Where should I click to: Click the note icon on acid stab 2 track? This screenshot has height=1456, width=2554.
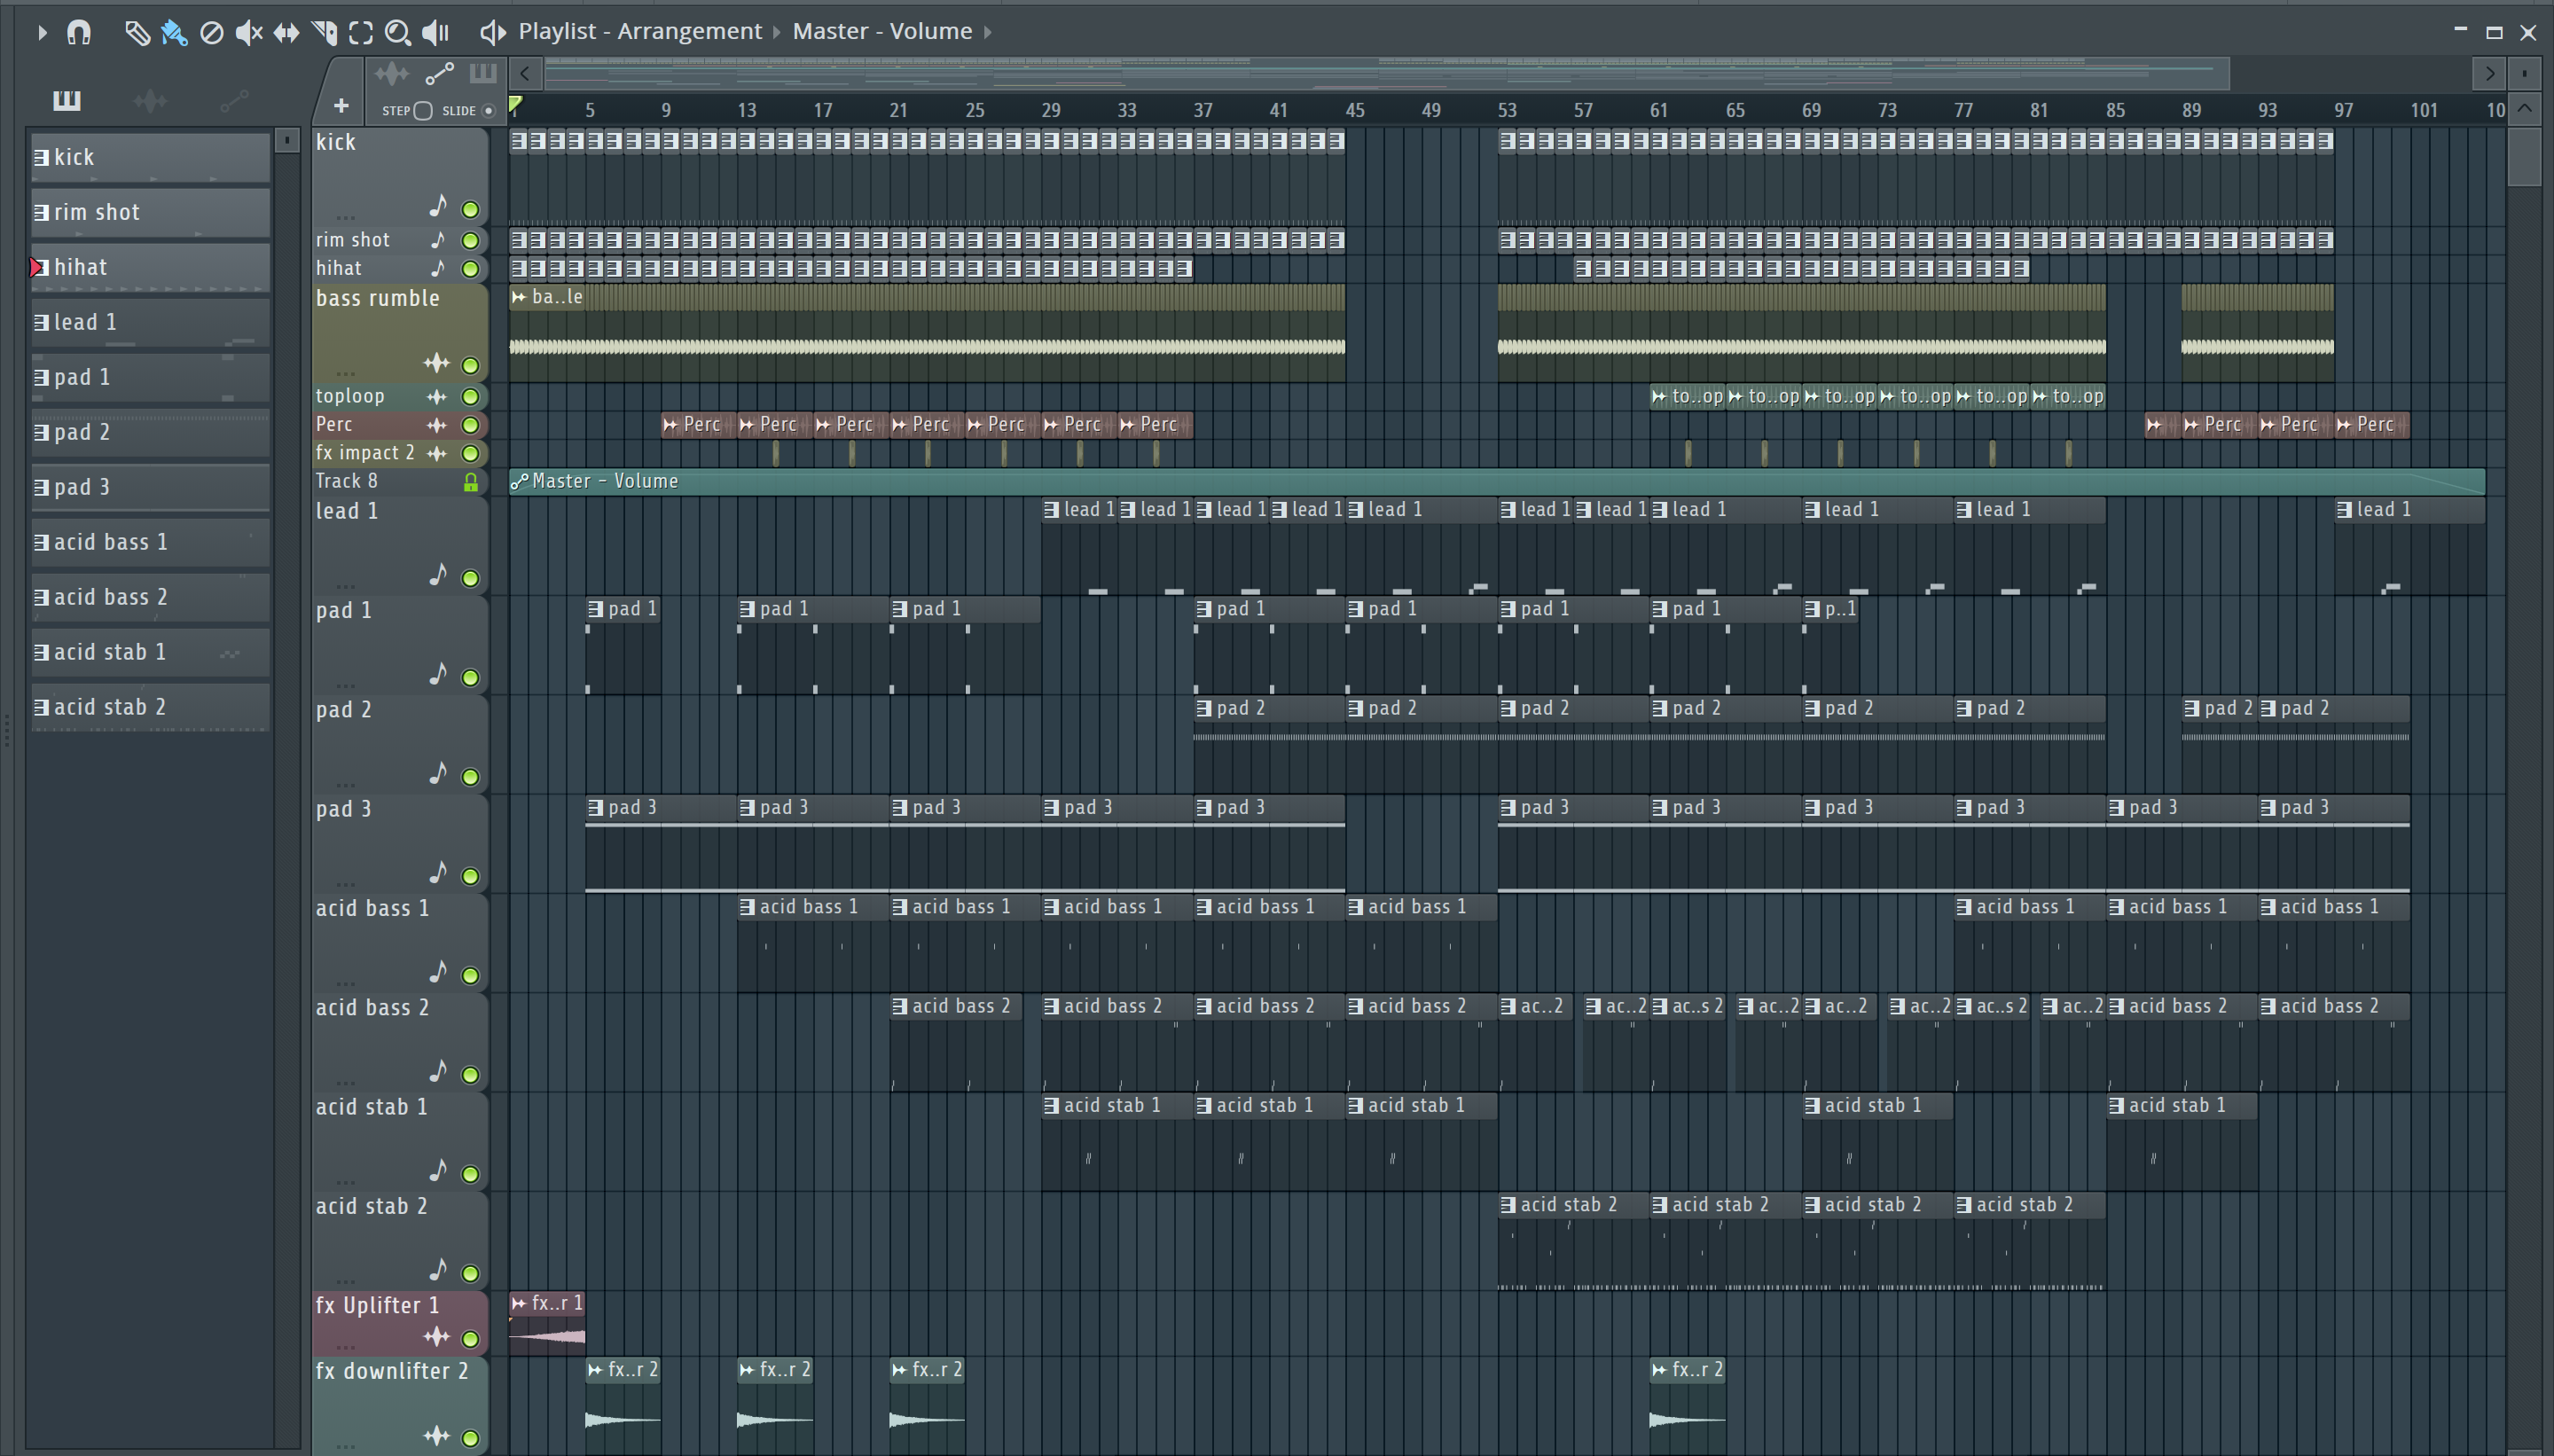click(x=438, y=1270)
